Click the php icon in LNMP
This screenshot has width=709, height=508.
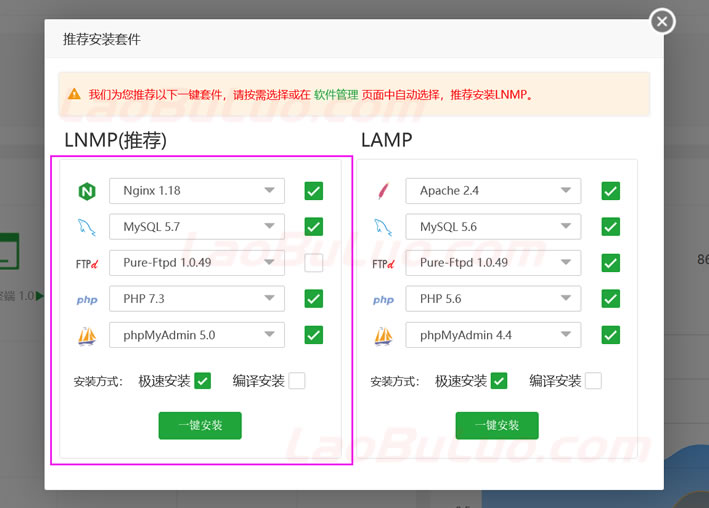87,300
